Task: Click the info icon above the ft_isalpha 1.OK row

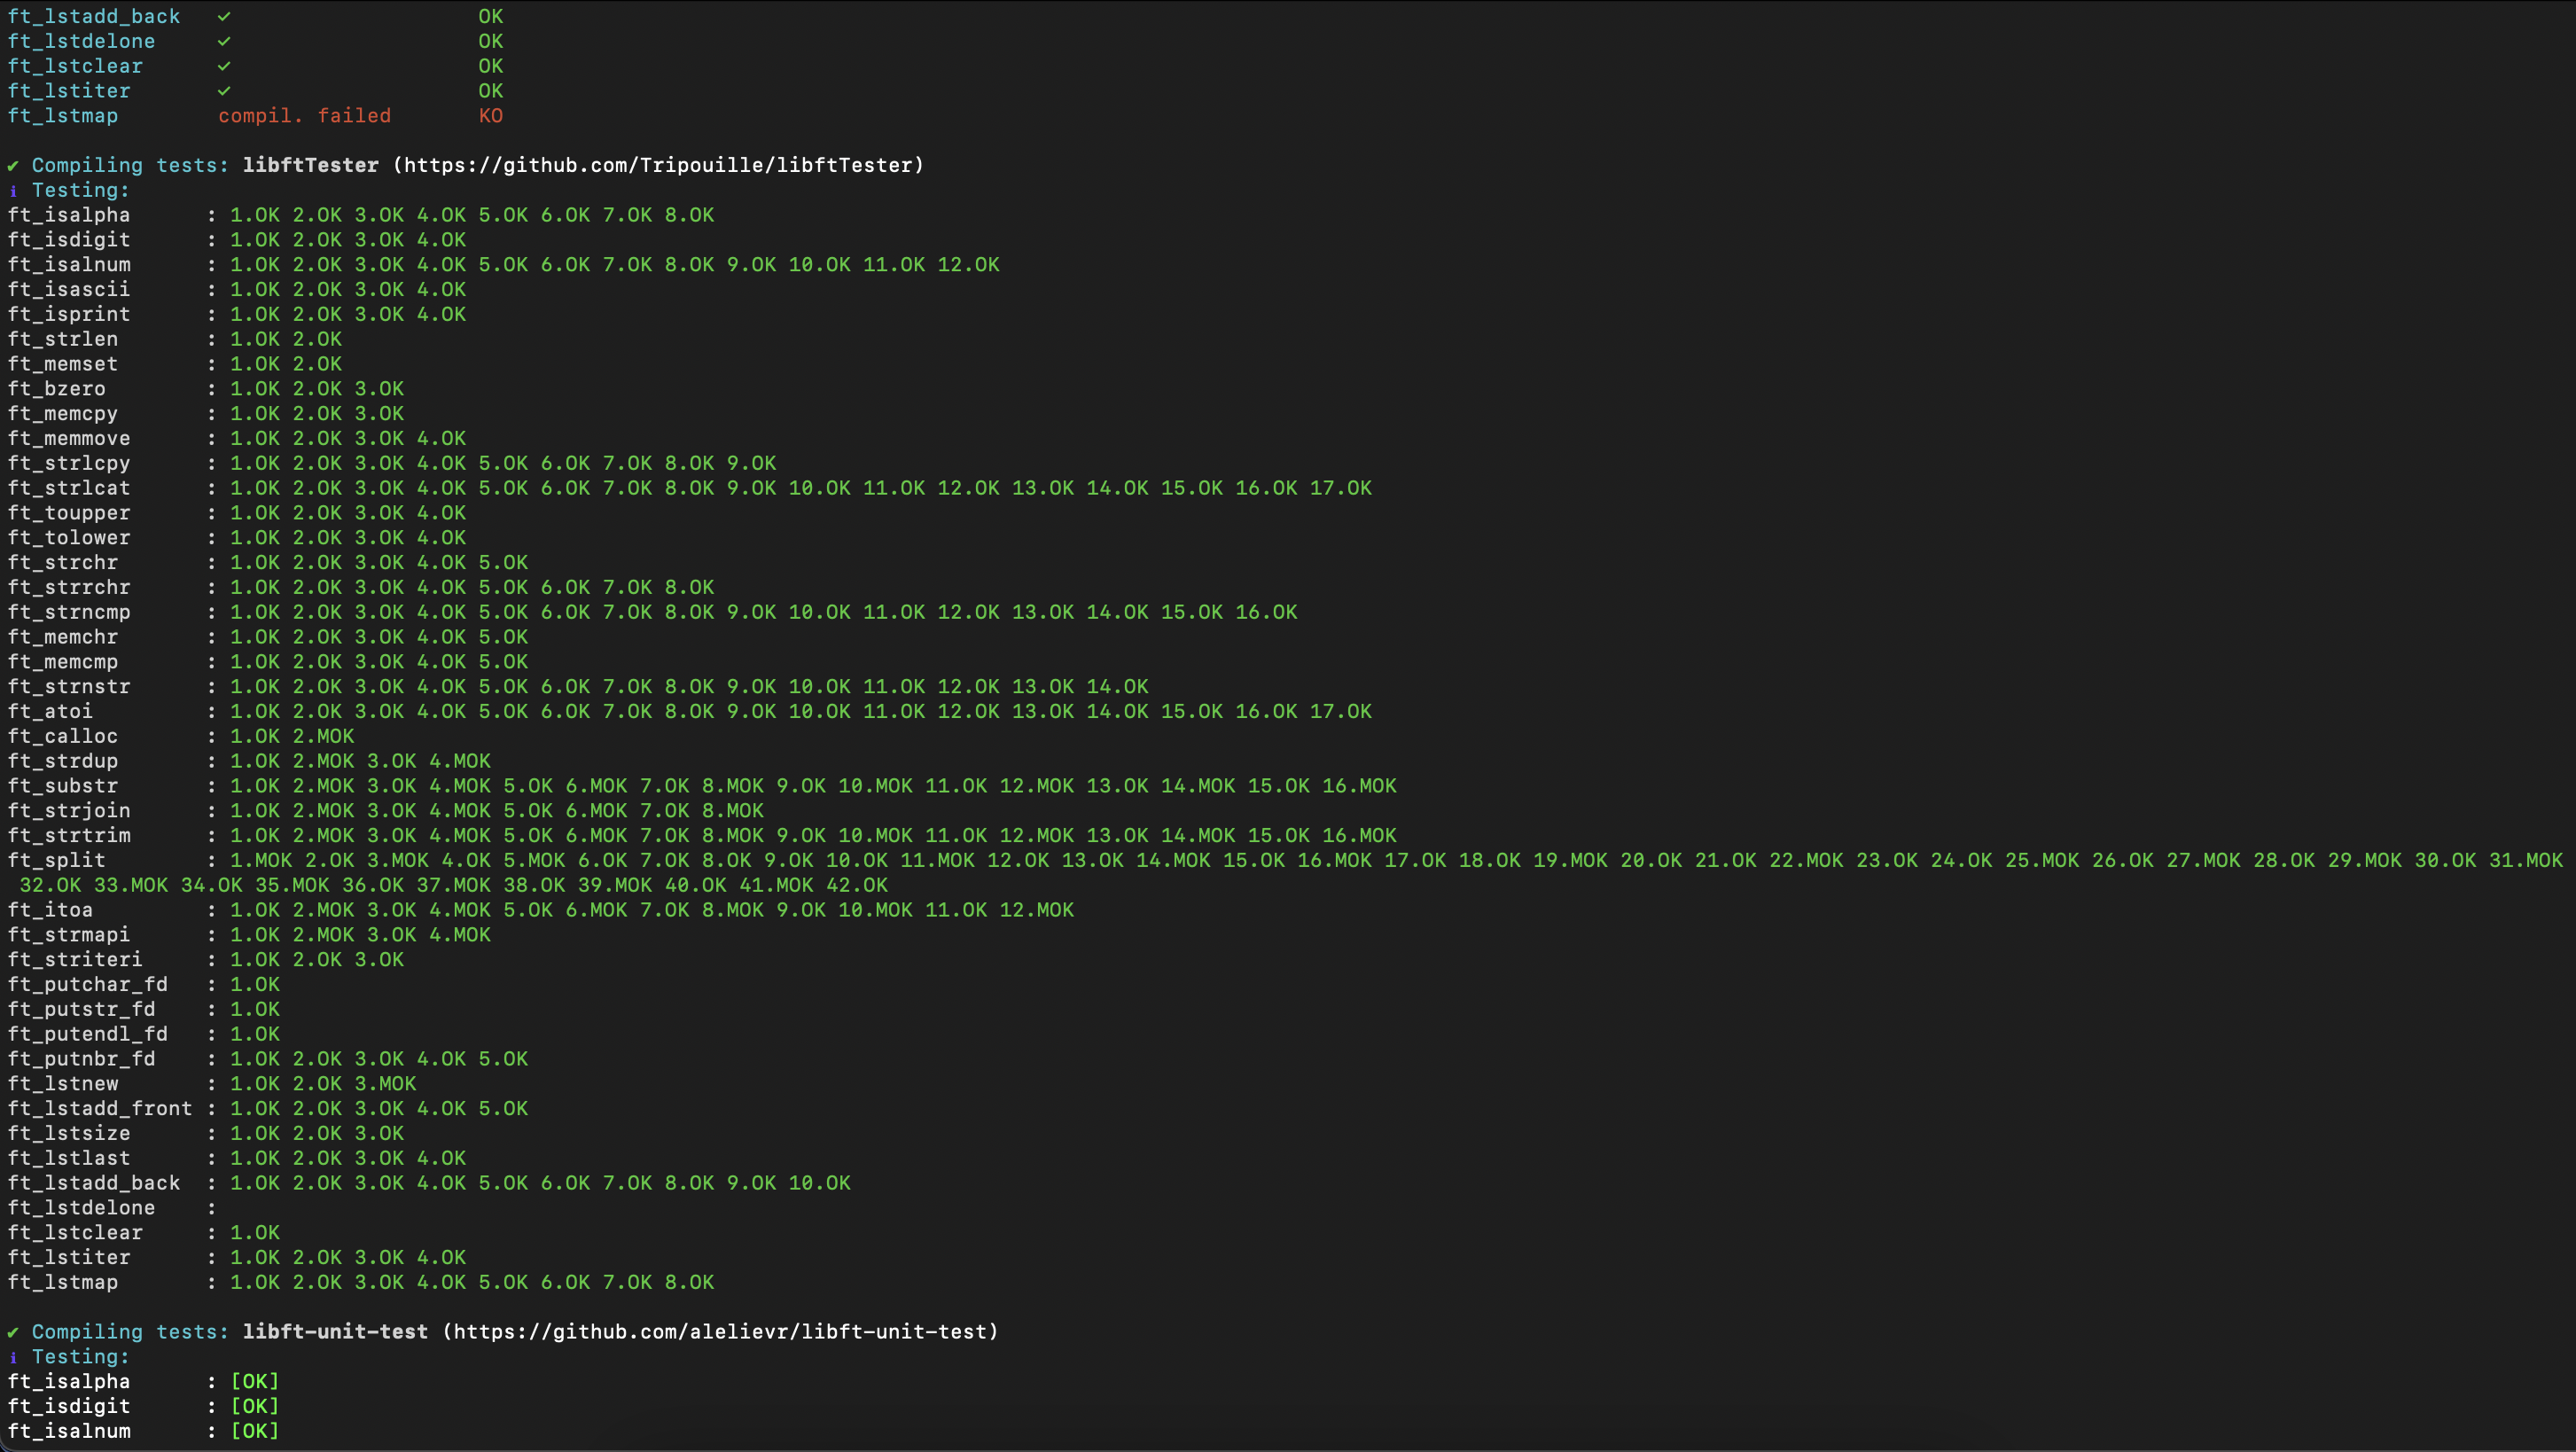Action: coord(13,191)
